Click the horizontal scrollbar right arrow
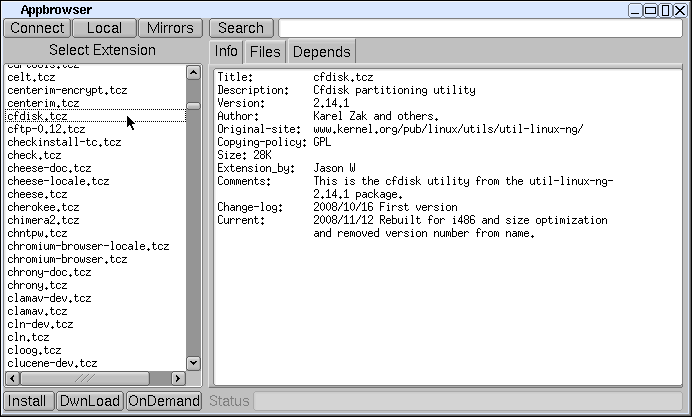692x417 pixels. pos(178,379)
